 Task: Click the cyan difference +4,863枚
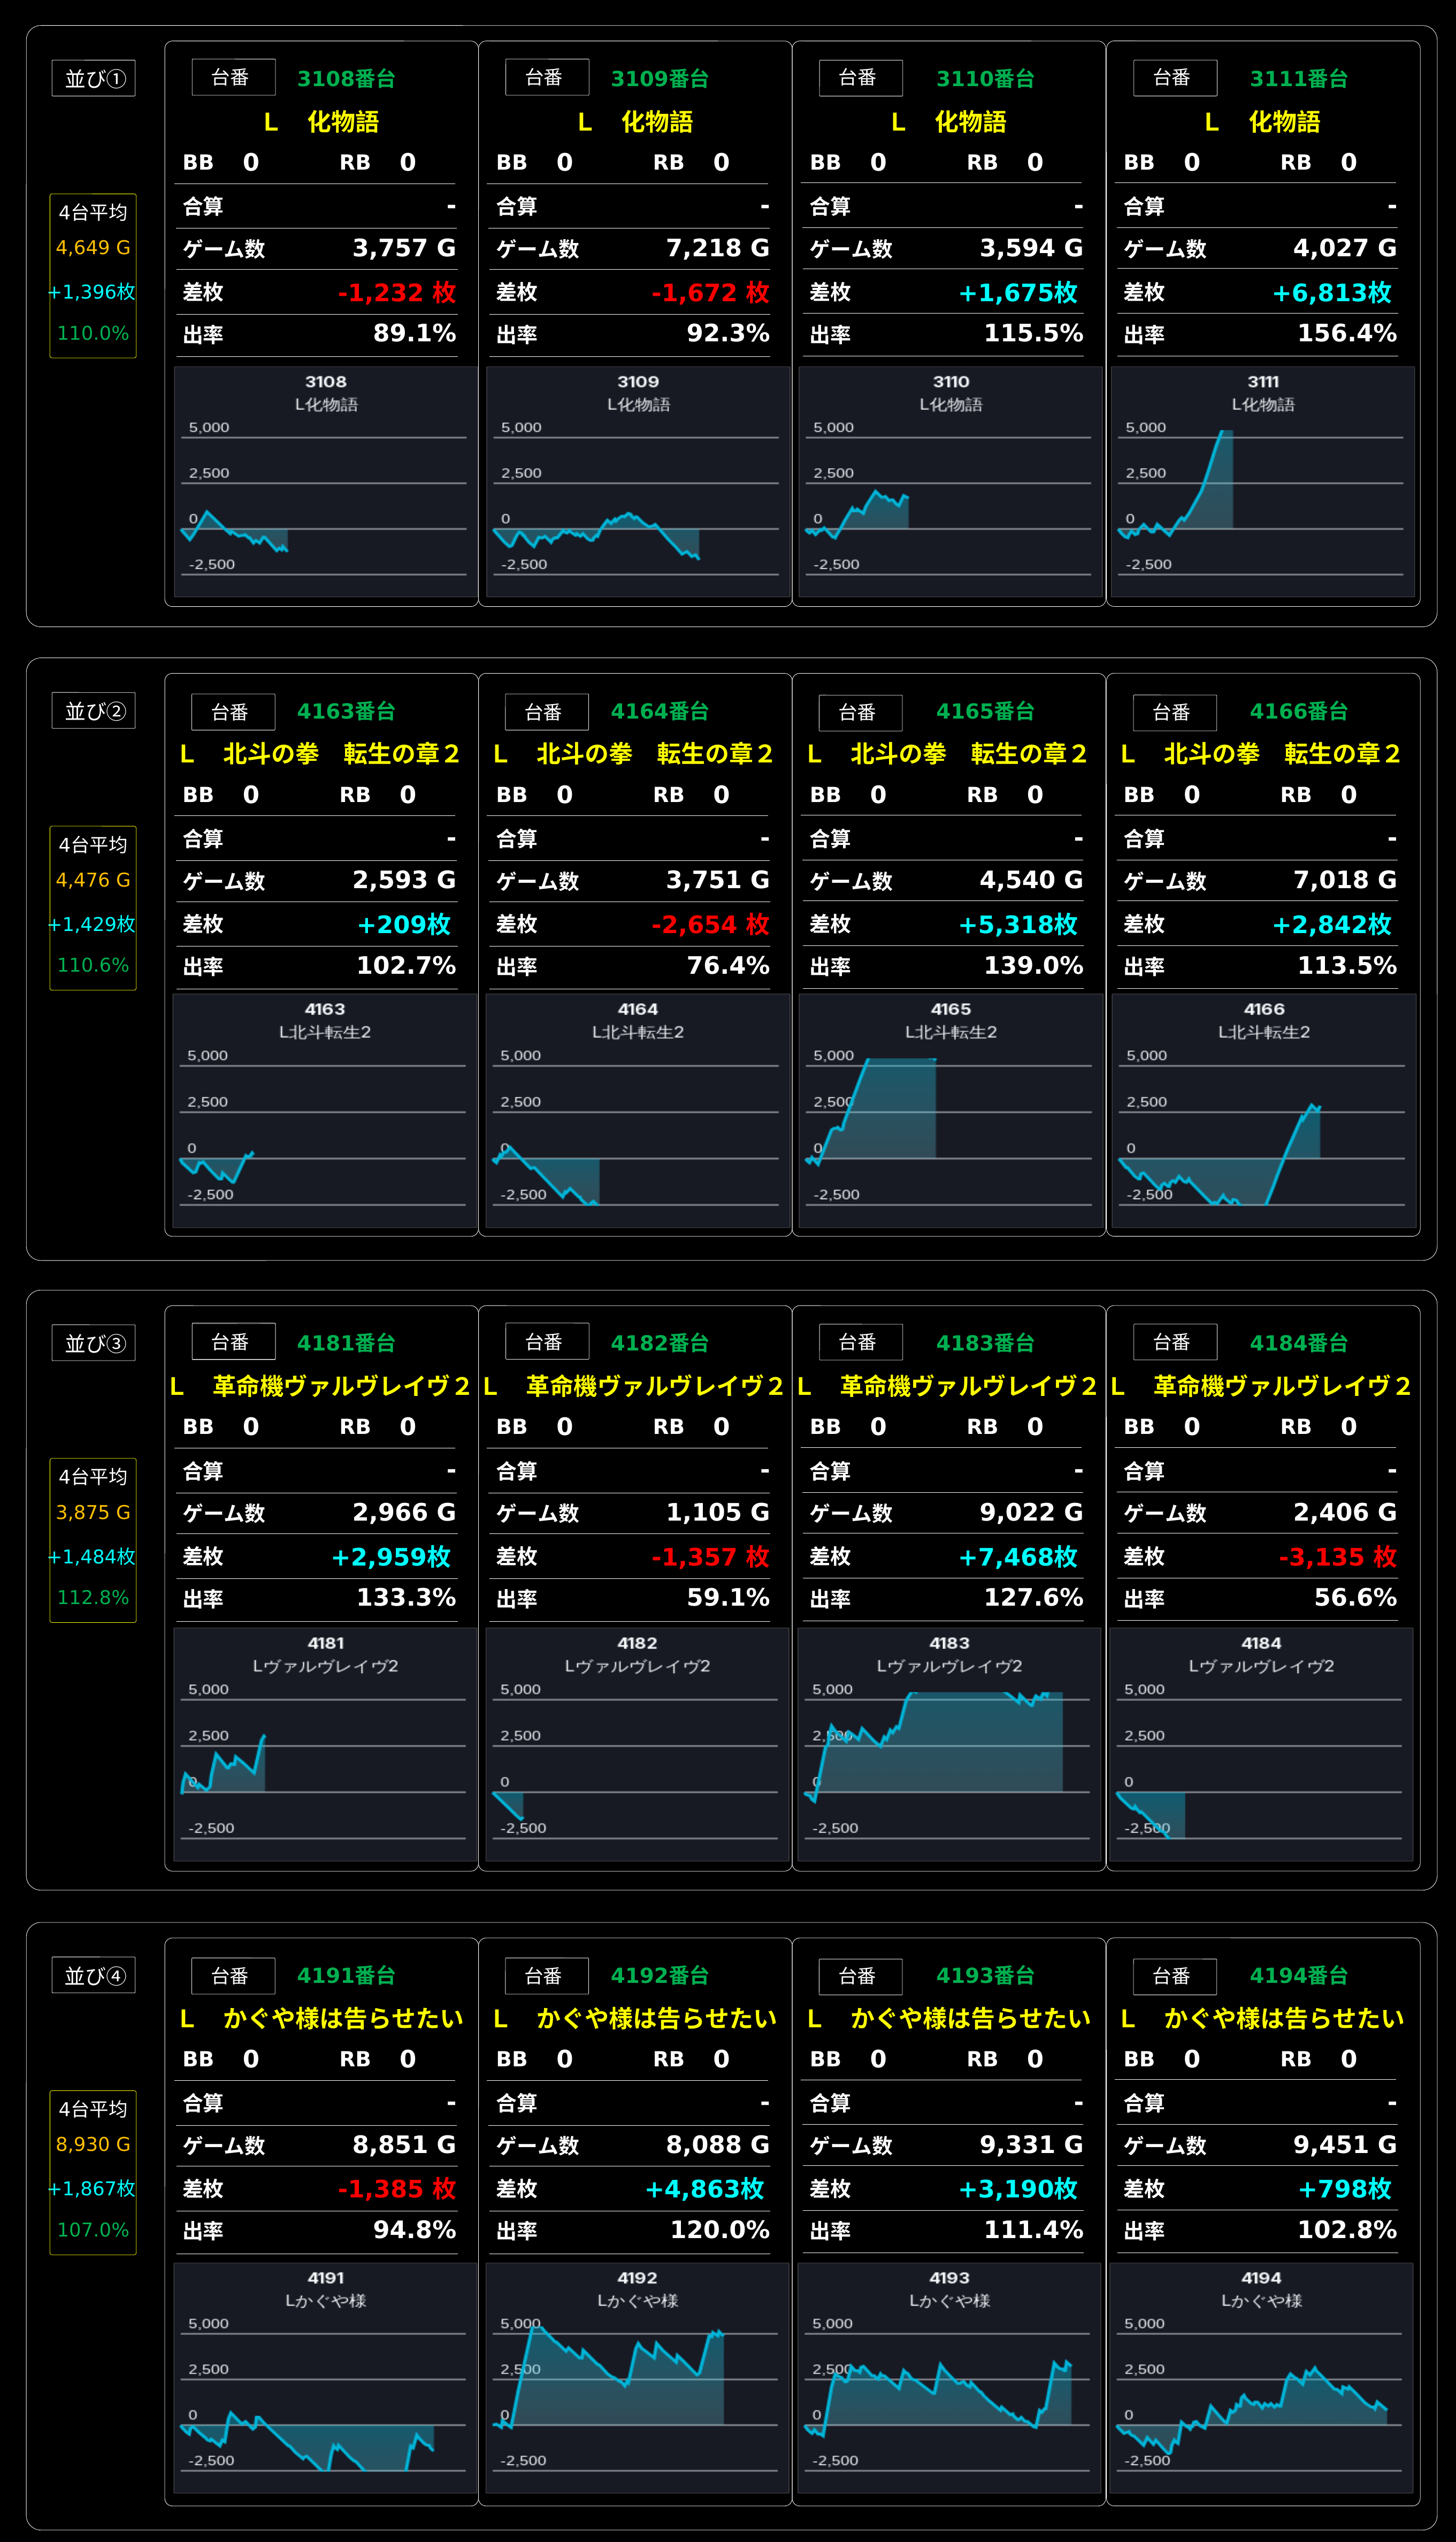705,2188
